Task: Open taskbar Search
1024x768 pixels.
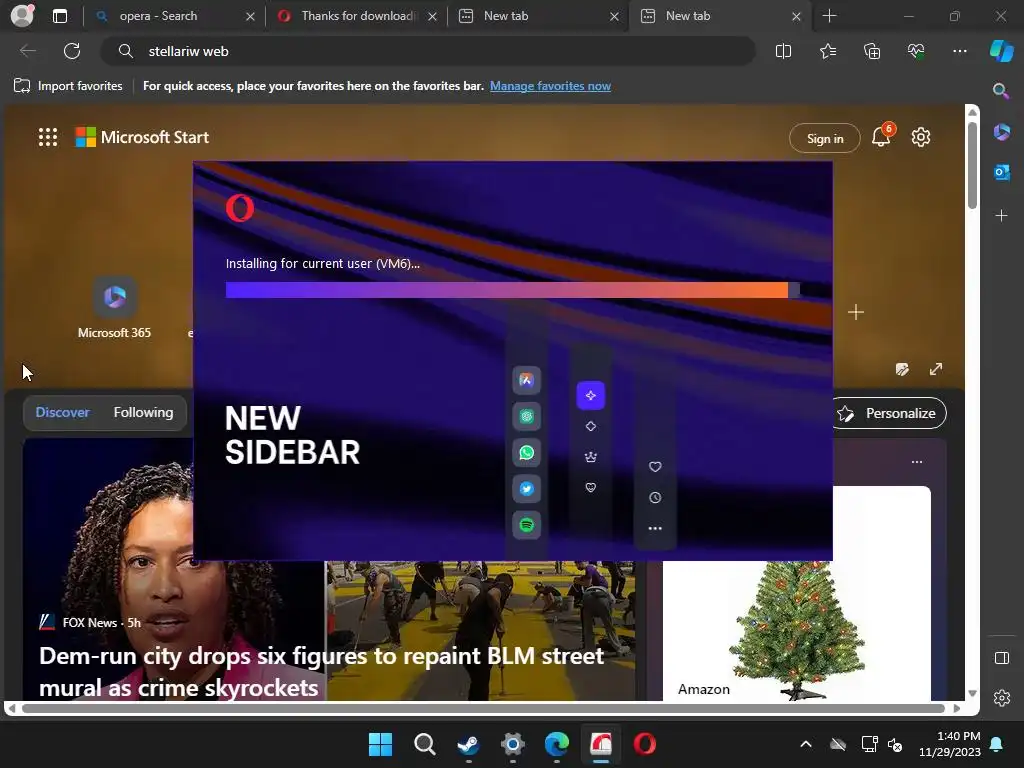Action: tap(424, 744)
